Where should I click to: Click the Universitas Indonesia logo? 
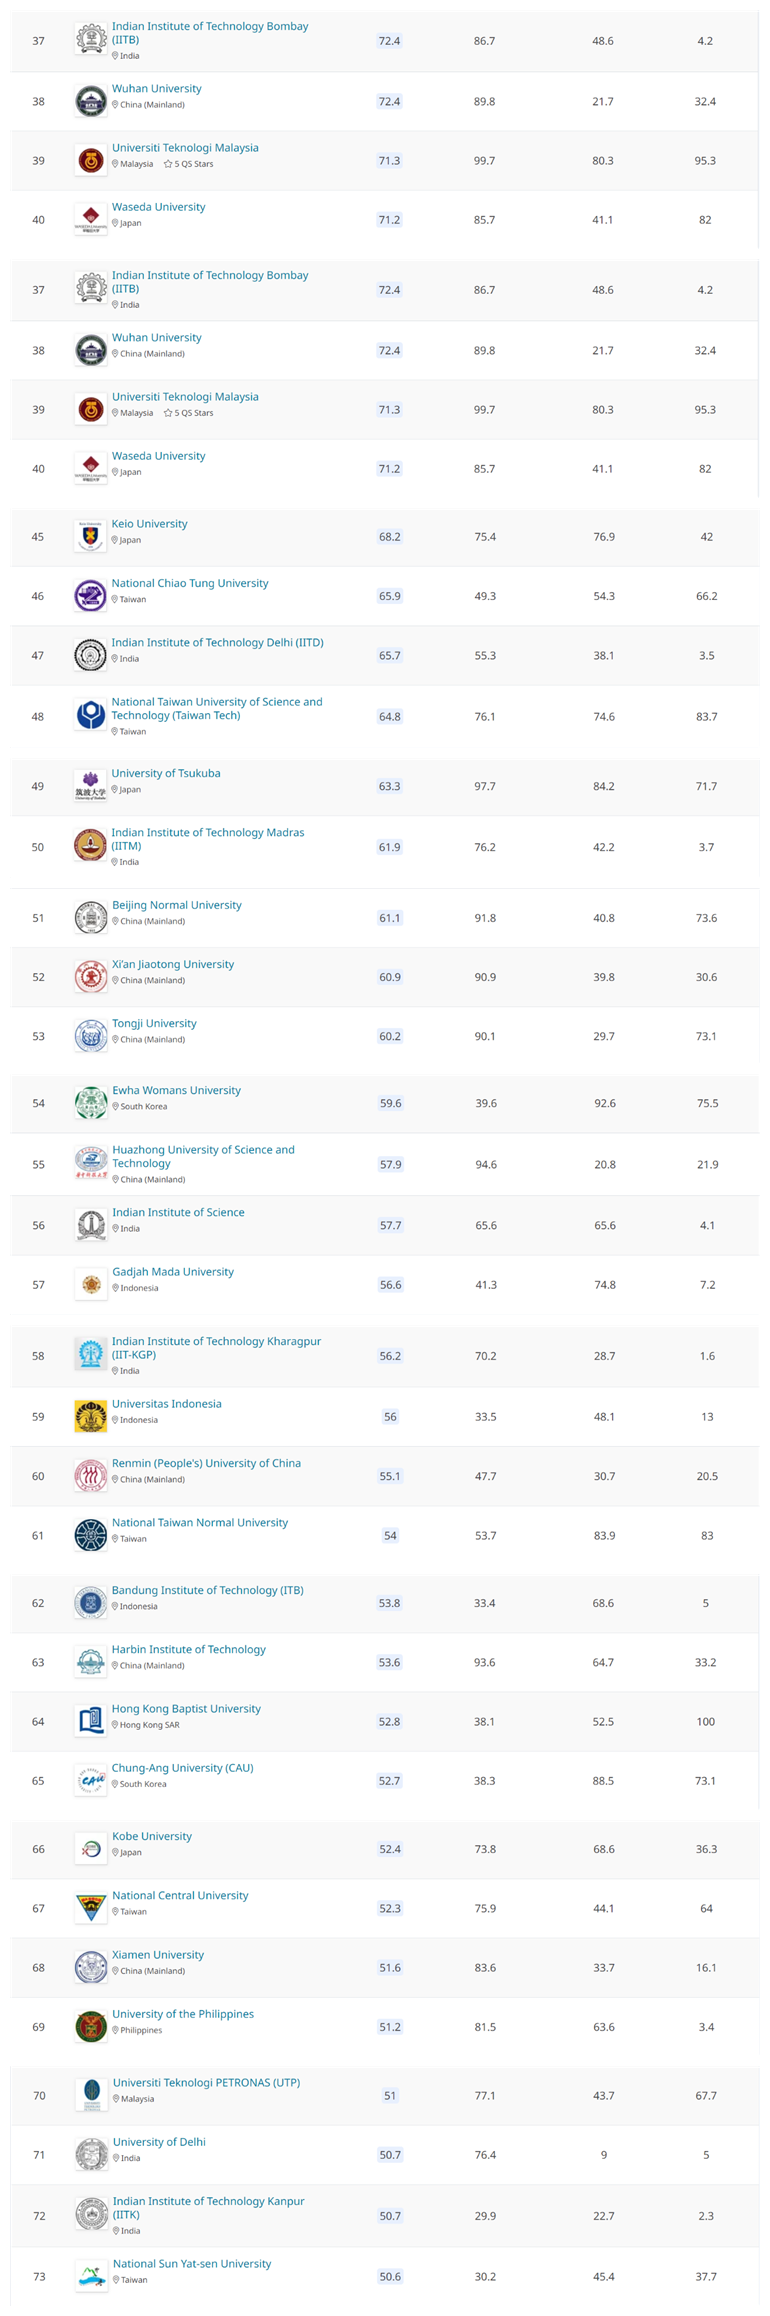coord(91,1416)
